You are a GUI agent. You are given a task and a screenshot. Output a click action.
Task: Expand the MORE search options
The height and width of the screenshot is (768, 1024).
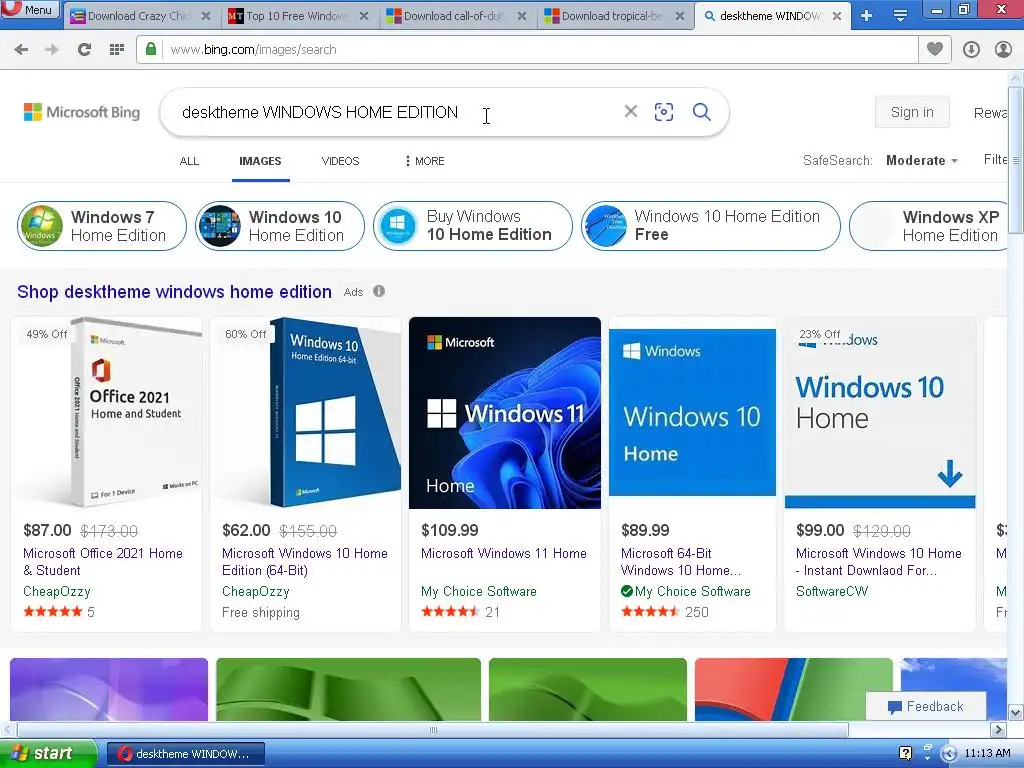[424, 161]
